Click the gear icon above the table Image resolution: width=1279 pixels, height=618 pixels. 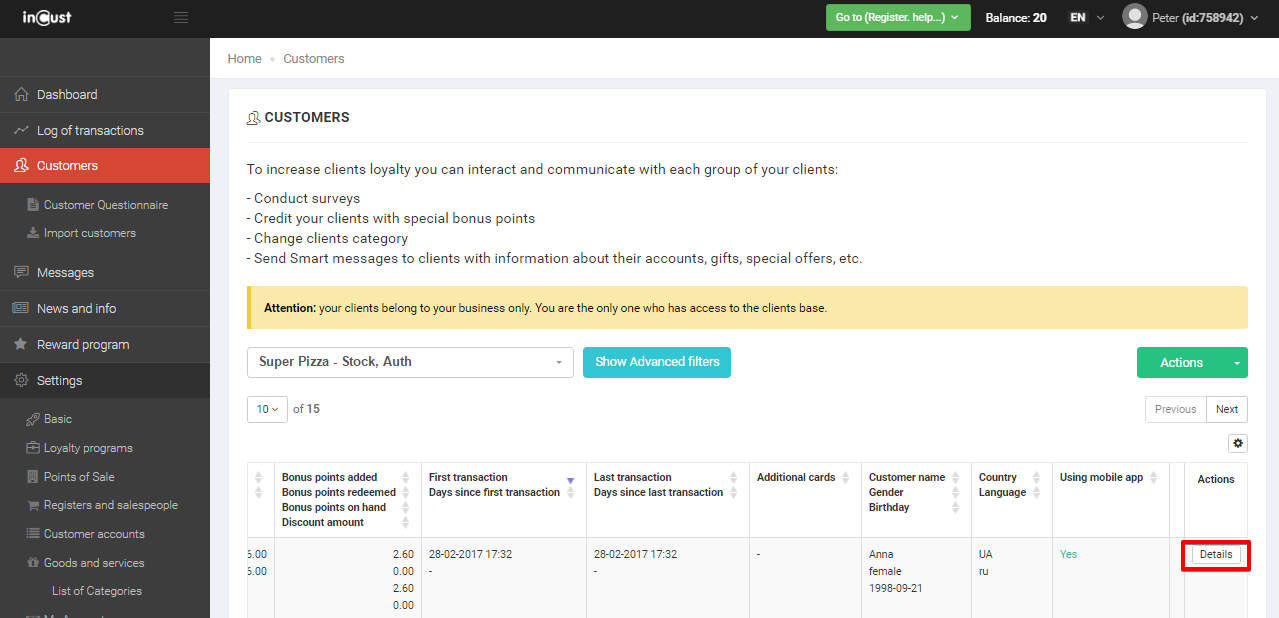click(x=1238, y=443)
